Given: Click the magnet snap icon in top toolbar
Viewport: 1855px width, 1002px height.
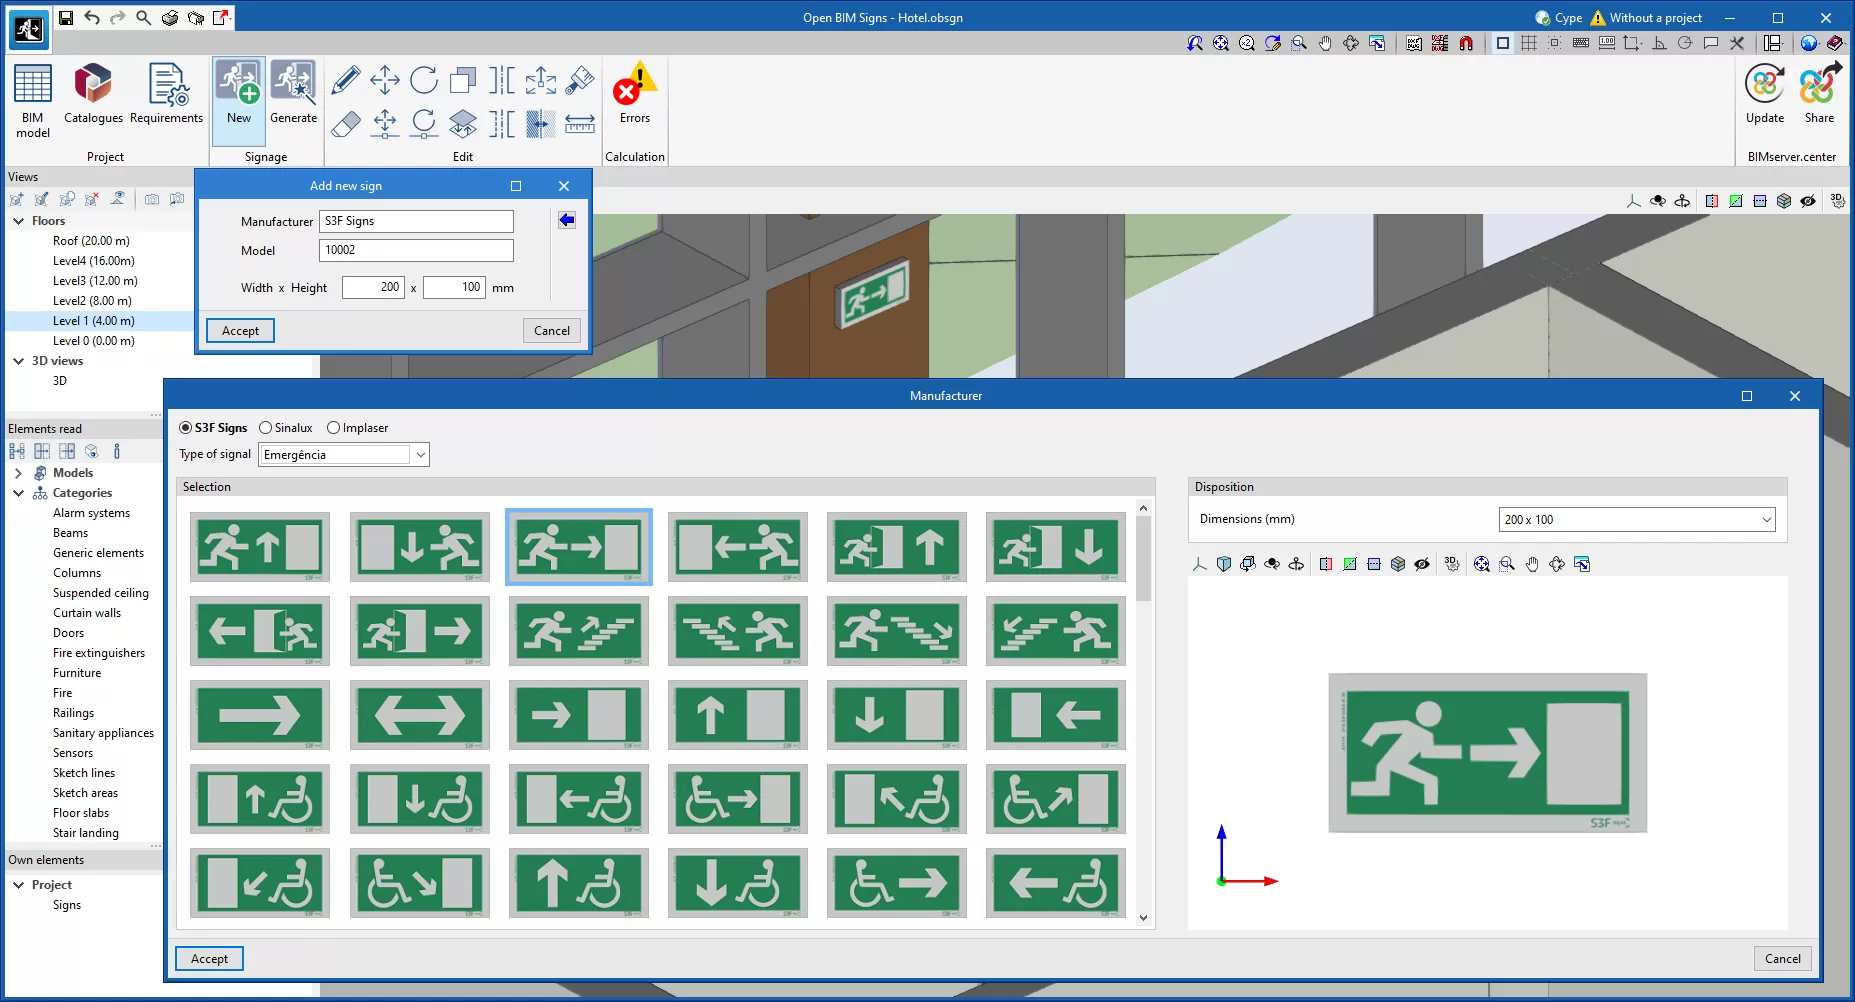Looking at the screenshot, I should pos(1466,43).
